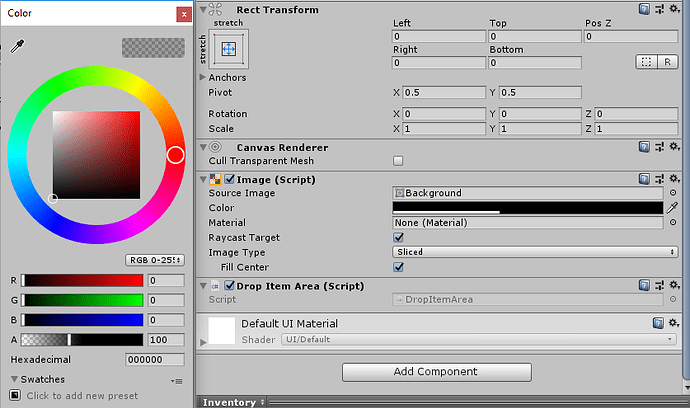The image size is (690, 408).
Task: Open the UI/Default Shader dropdown
Action: (478, 339)
